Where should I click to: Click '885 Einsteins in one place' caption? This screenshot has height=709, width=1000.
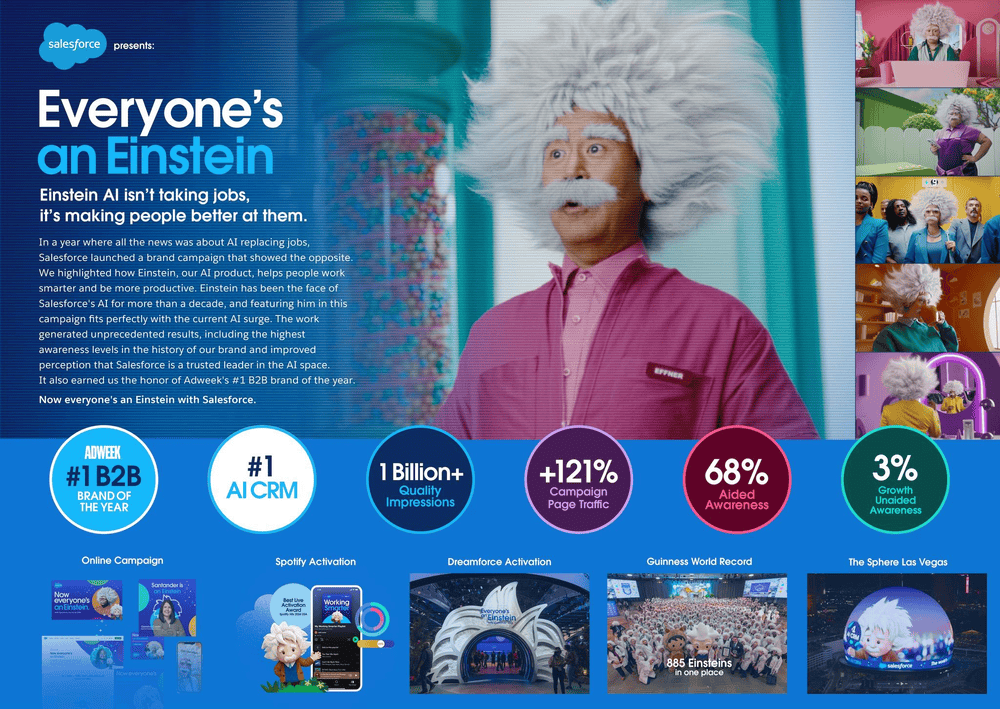[699, 667]
